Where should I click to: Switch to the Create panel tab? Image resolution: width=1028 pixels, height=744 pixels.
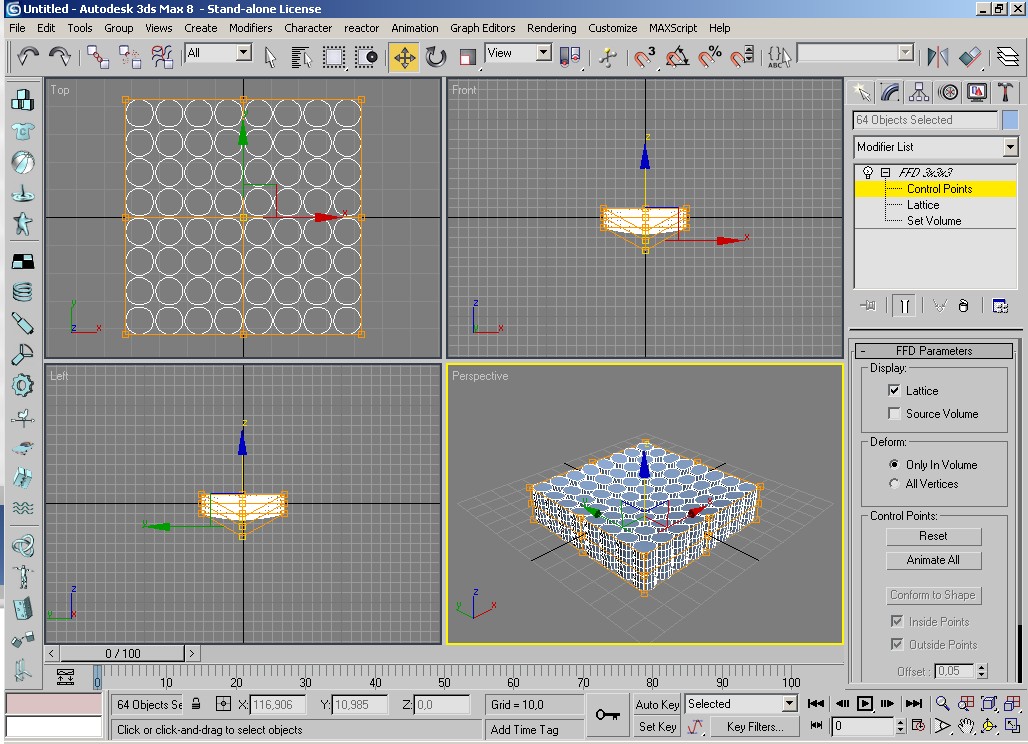(861, 92)
